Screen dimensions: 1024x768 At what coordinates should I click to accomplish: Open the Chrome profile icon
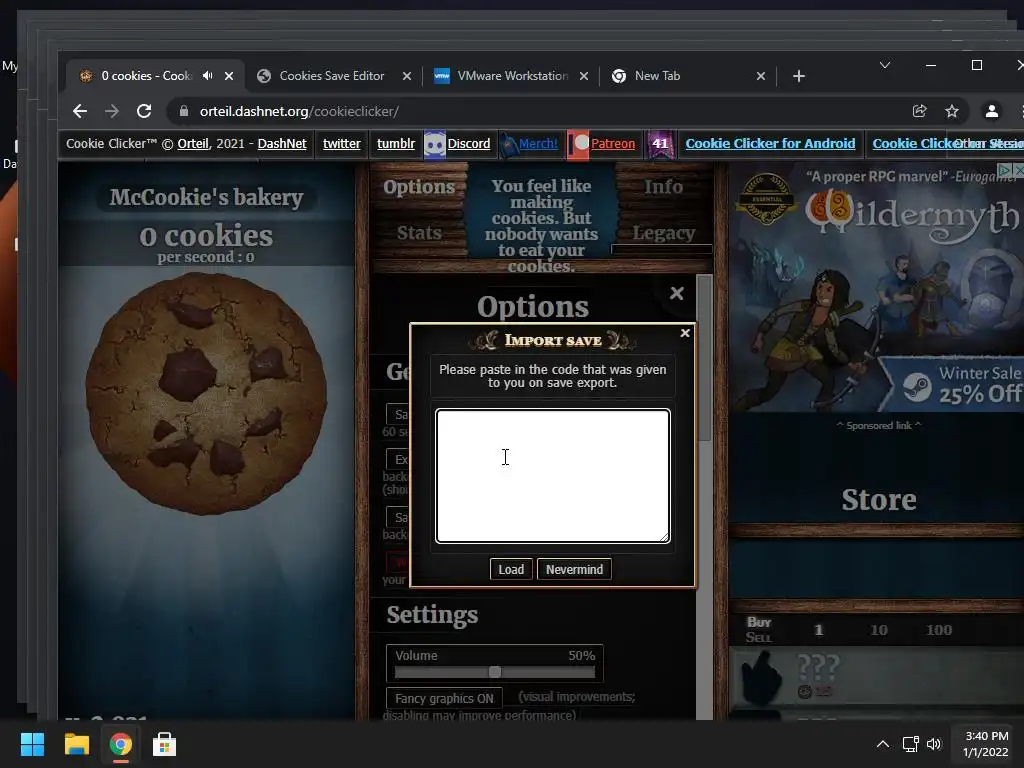click(991, 111)
